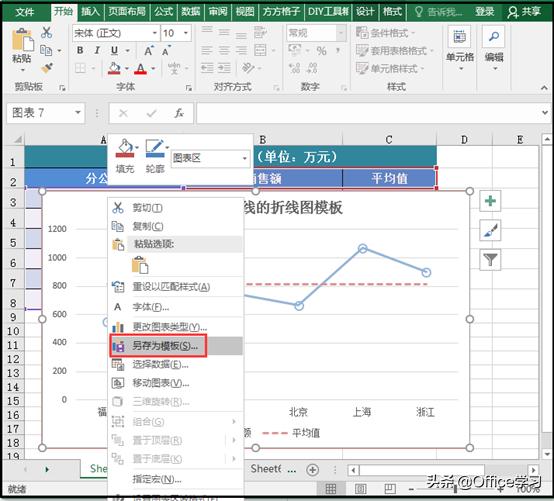Click the 告诉我 search box

pos(439,12)
